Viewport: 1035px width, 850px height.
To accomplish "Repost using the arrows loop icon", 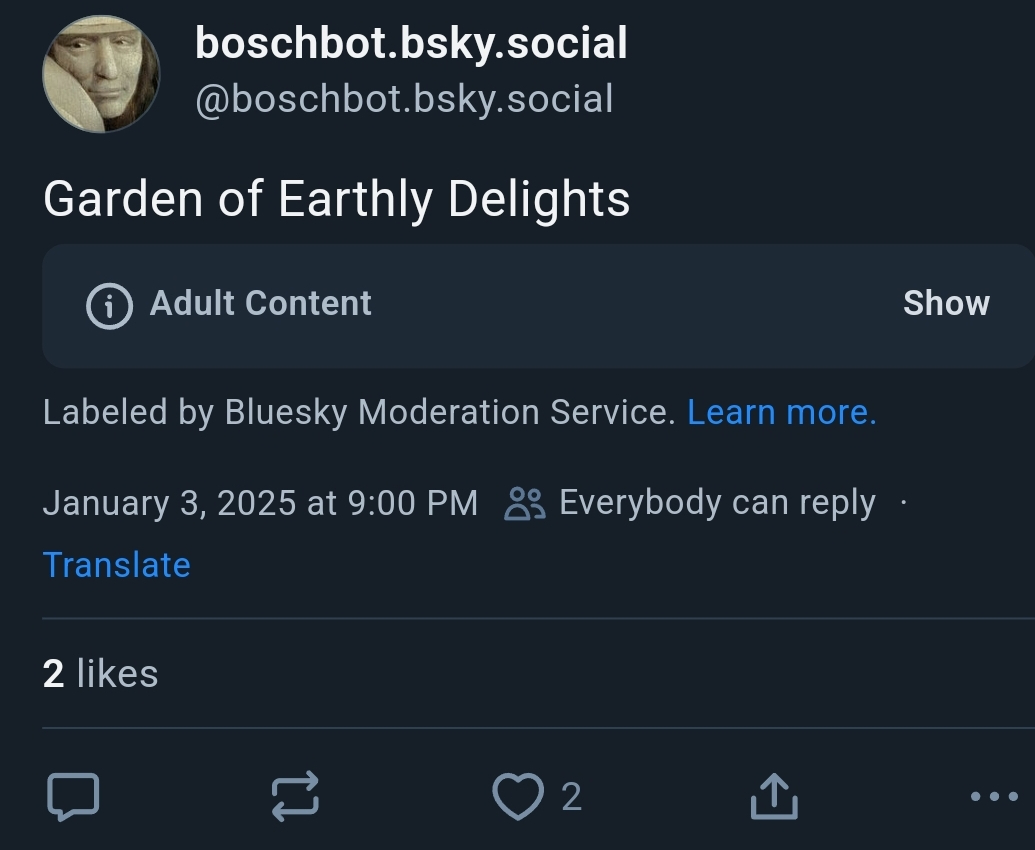I will tap(296, 797).
